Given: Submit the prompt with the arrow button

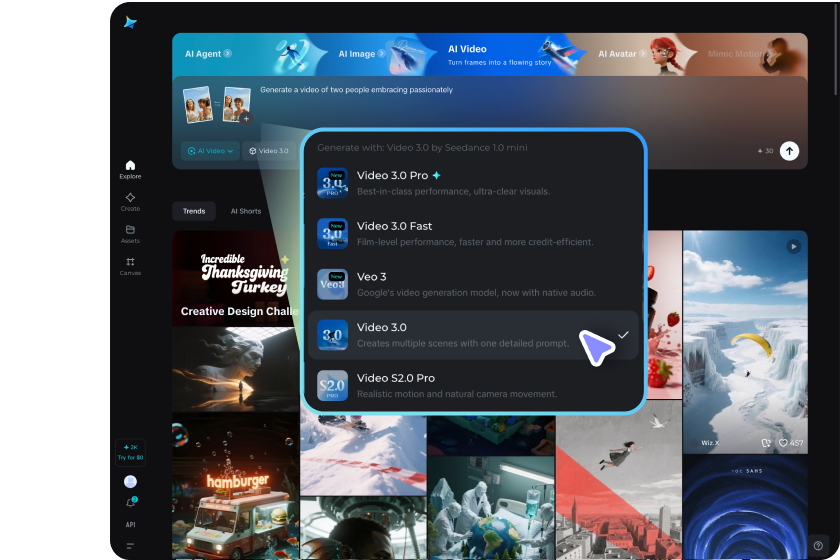Looking at the screenshot, I should (789, 151).
